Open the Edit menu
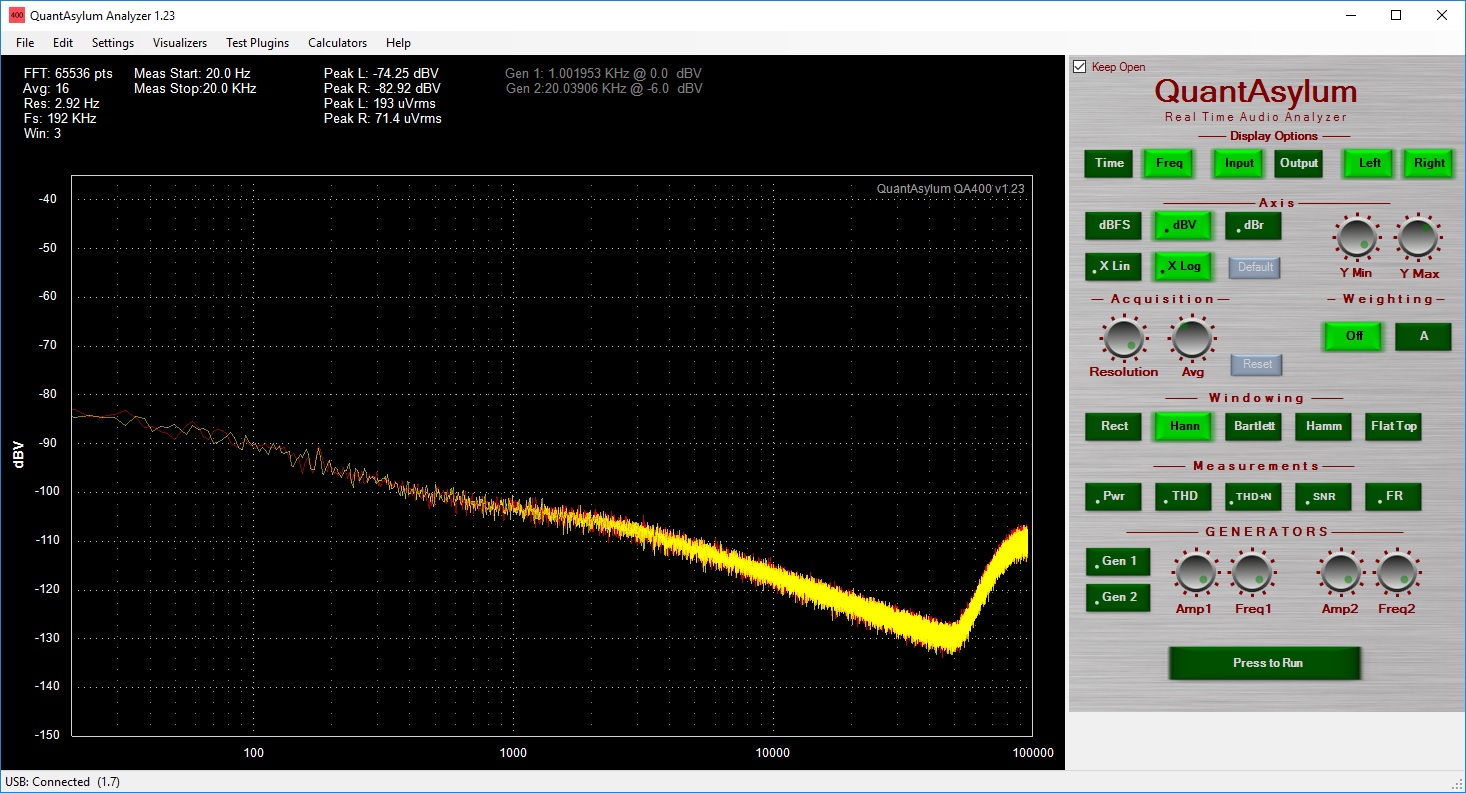1466x793 pixels. [x=63, y=43]
